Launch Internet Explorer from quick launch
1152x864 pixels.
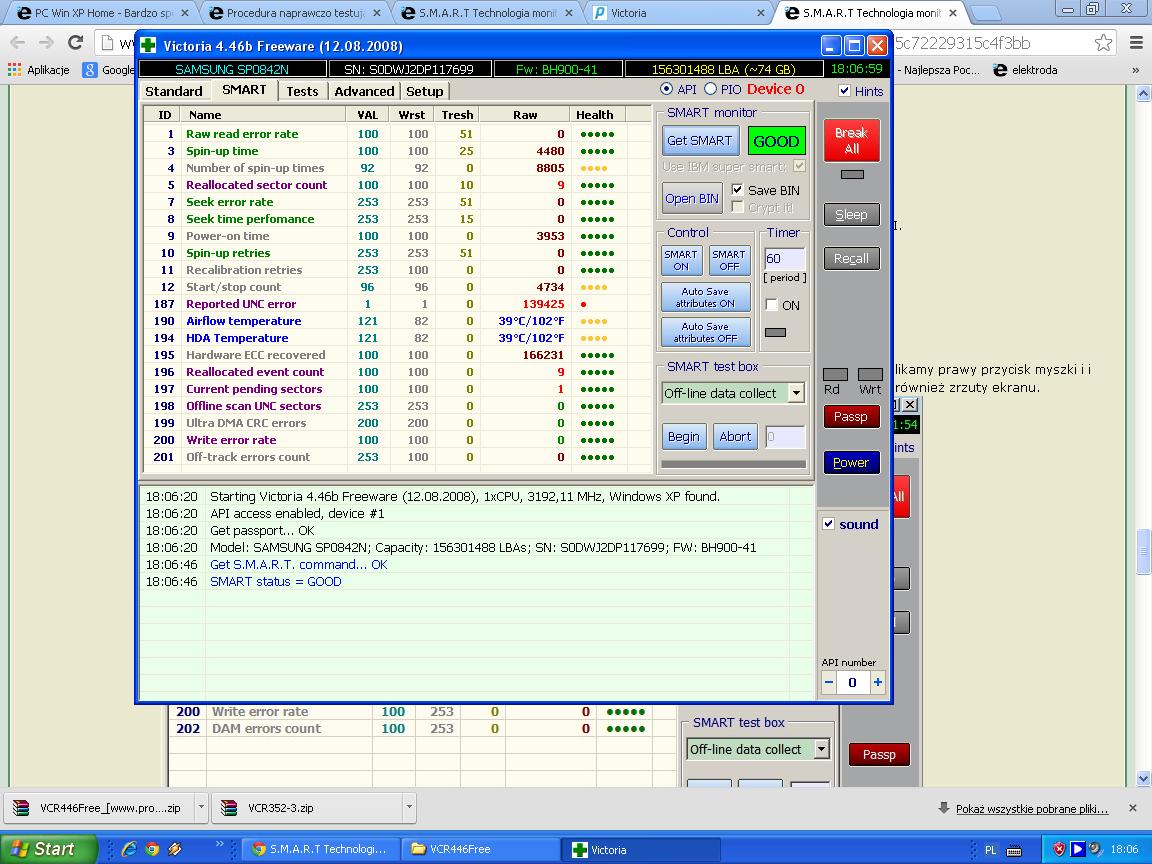[129, 849]
